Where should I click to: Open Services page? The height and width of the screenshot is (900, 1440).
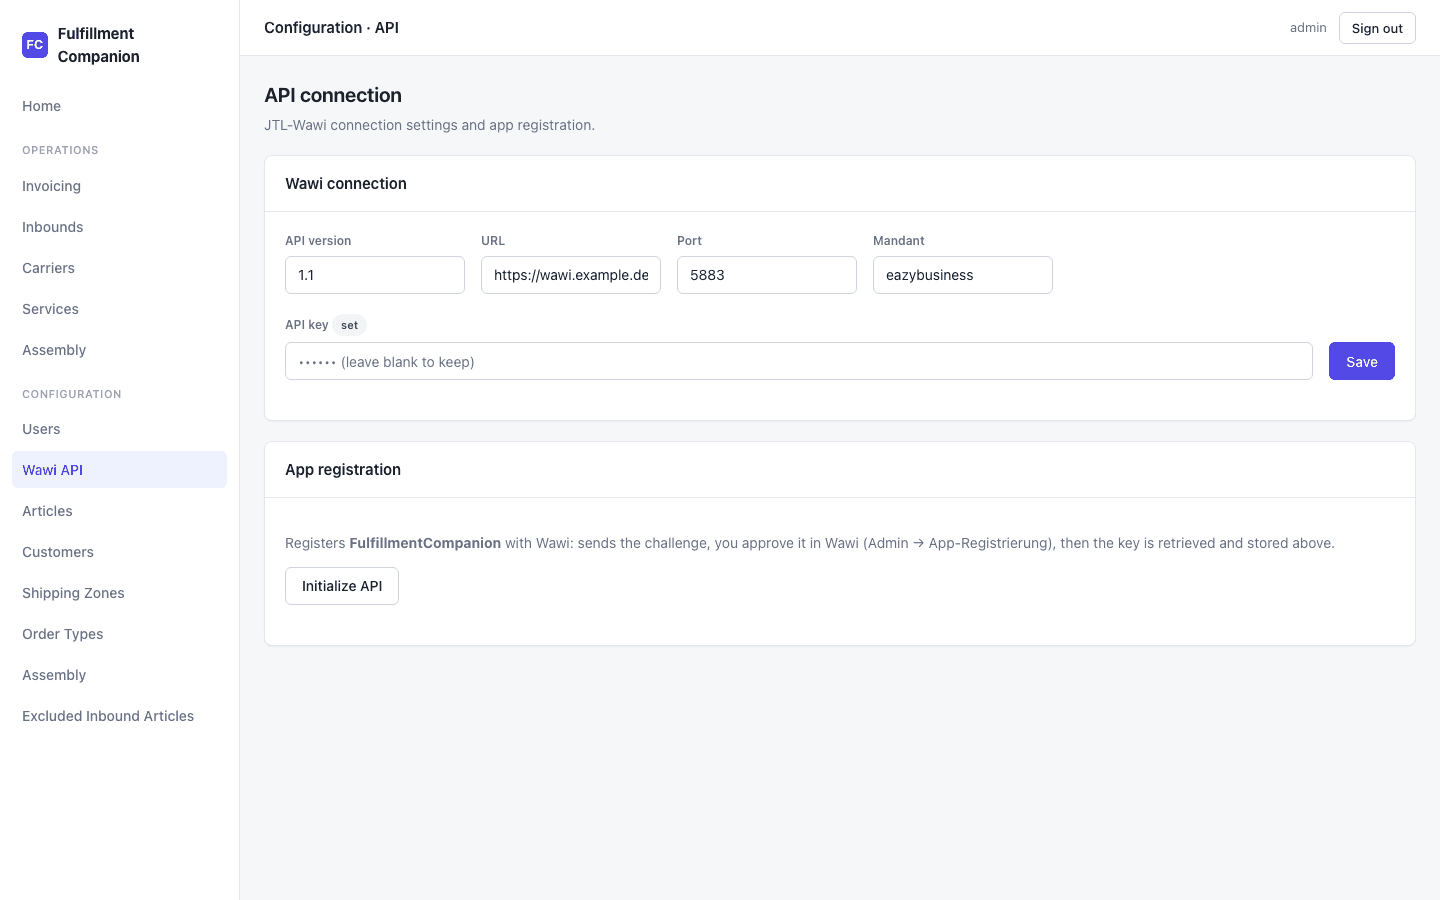119,309
